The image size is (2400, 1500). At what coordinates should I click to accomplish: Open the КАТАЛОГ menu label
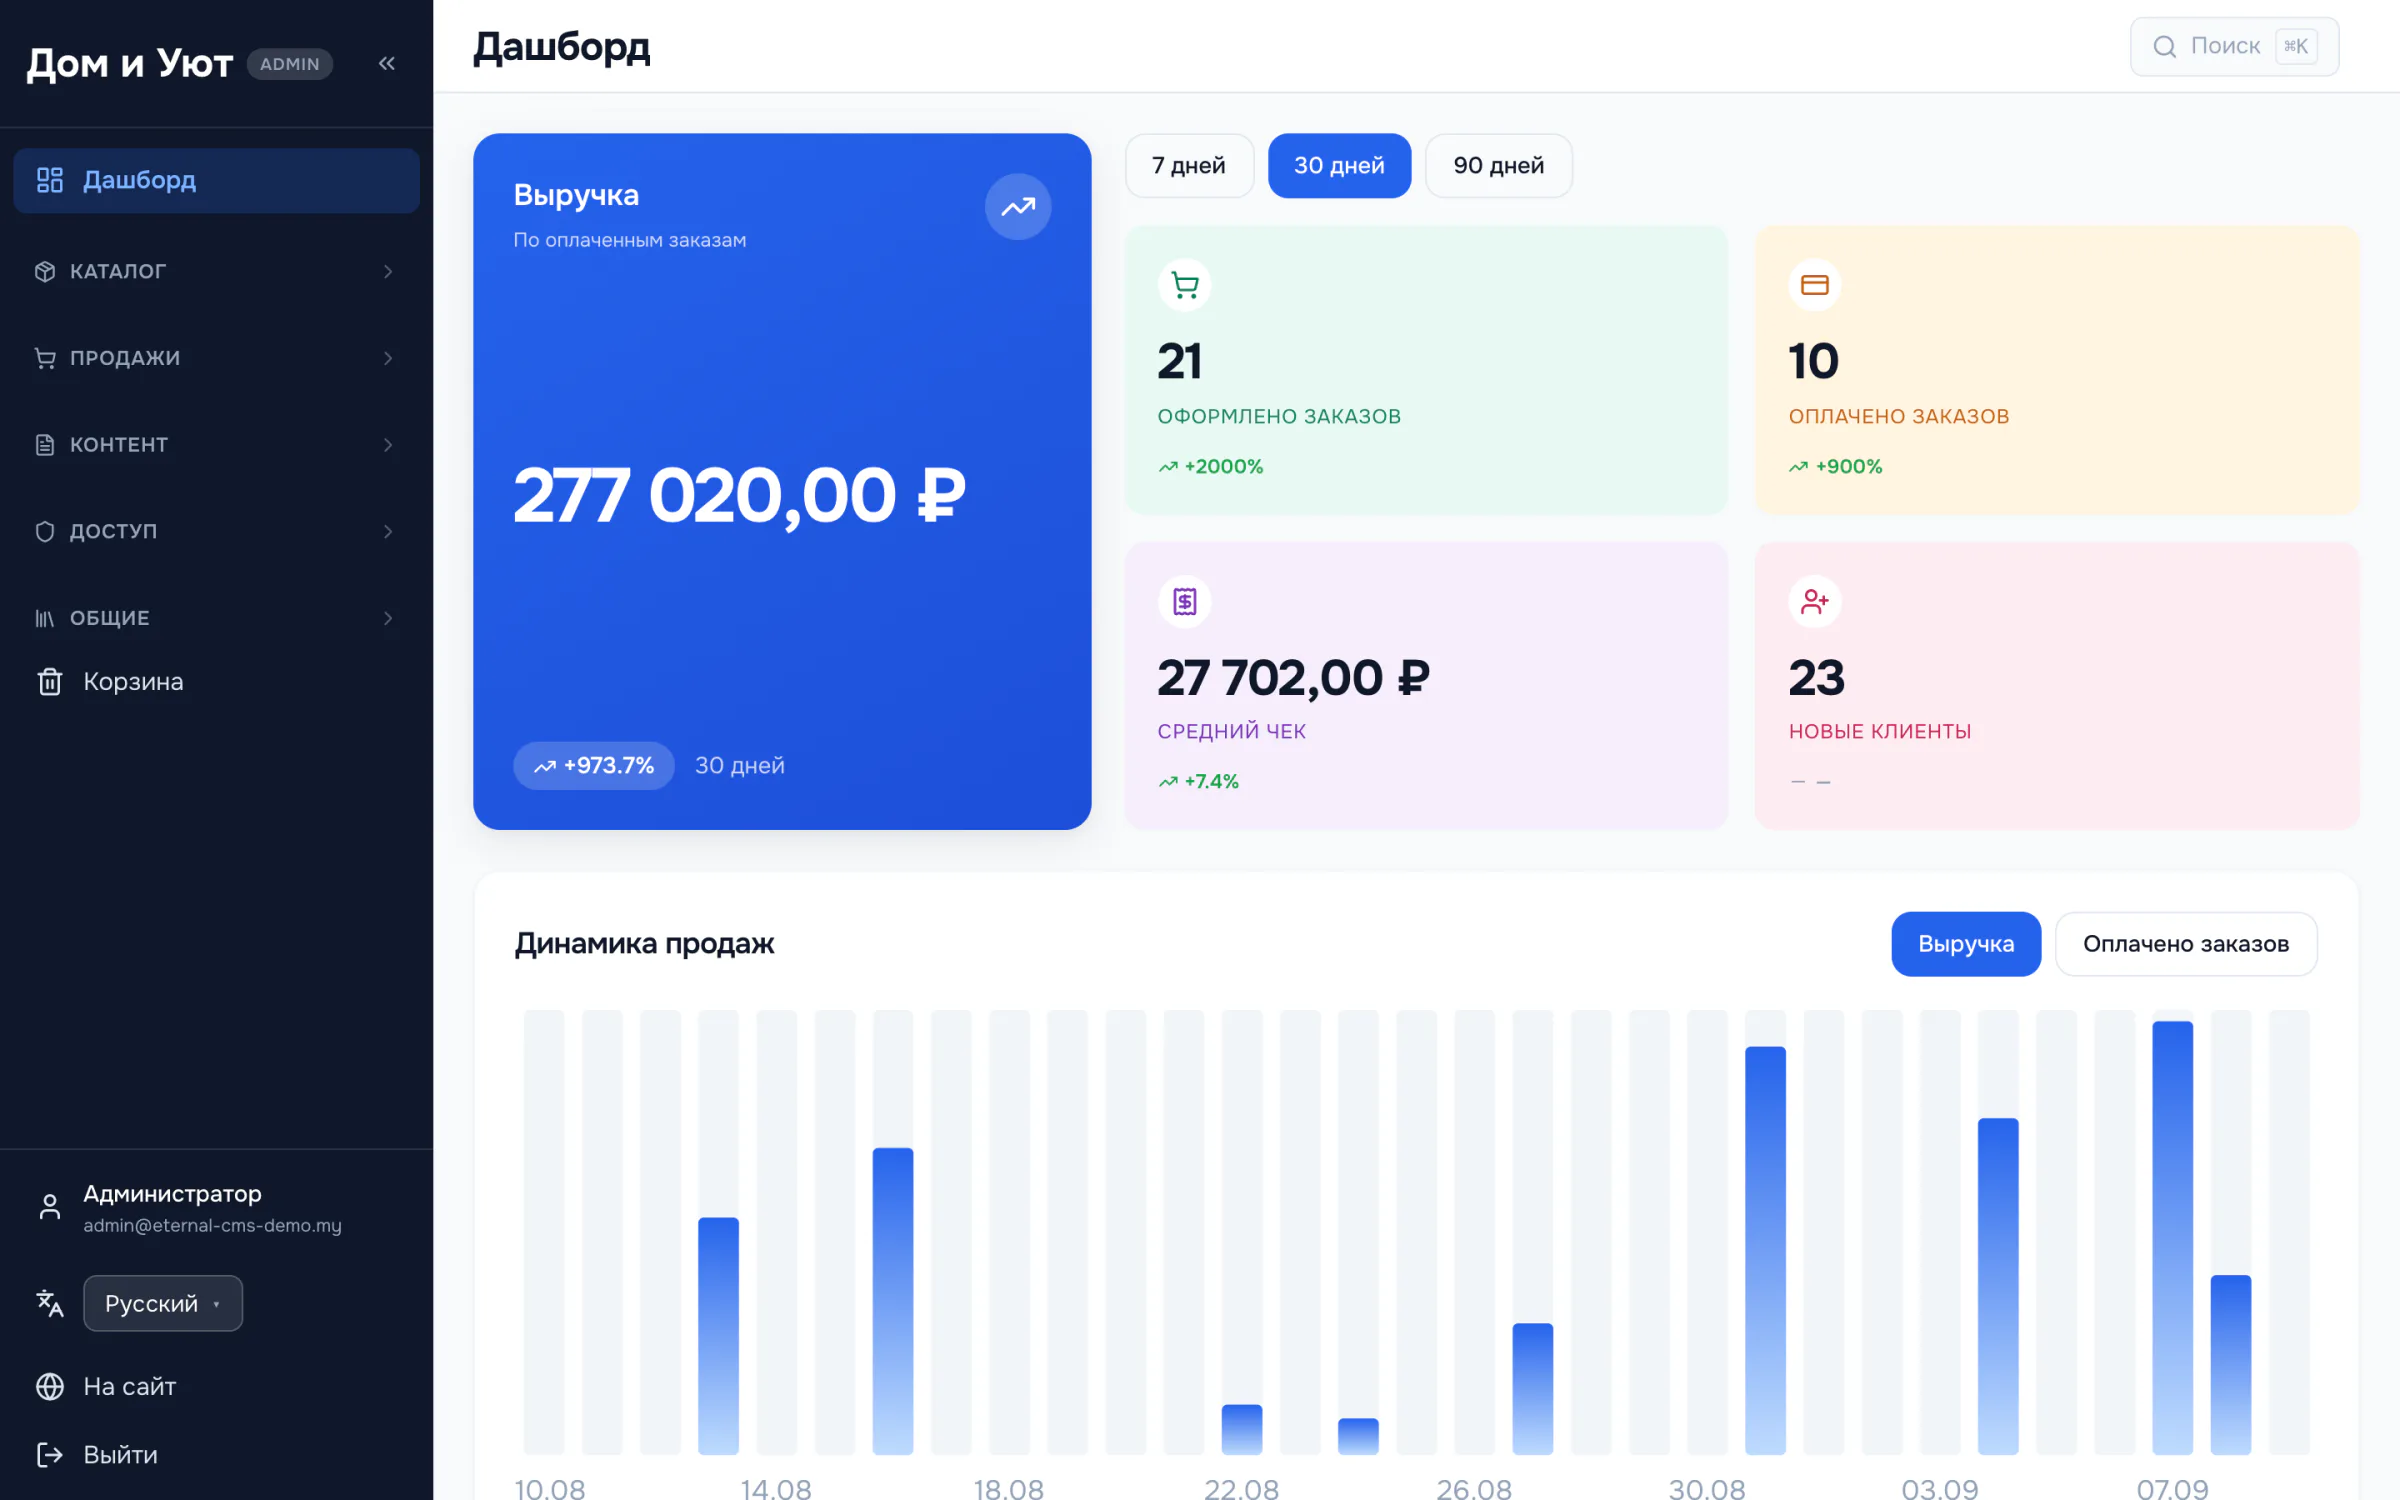click(118, 271)
